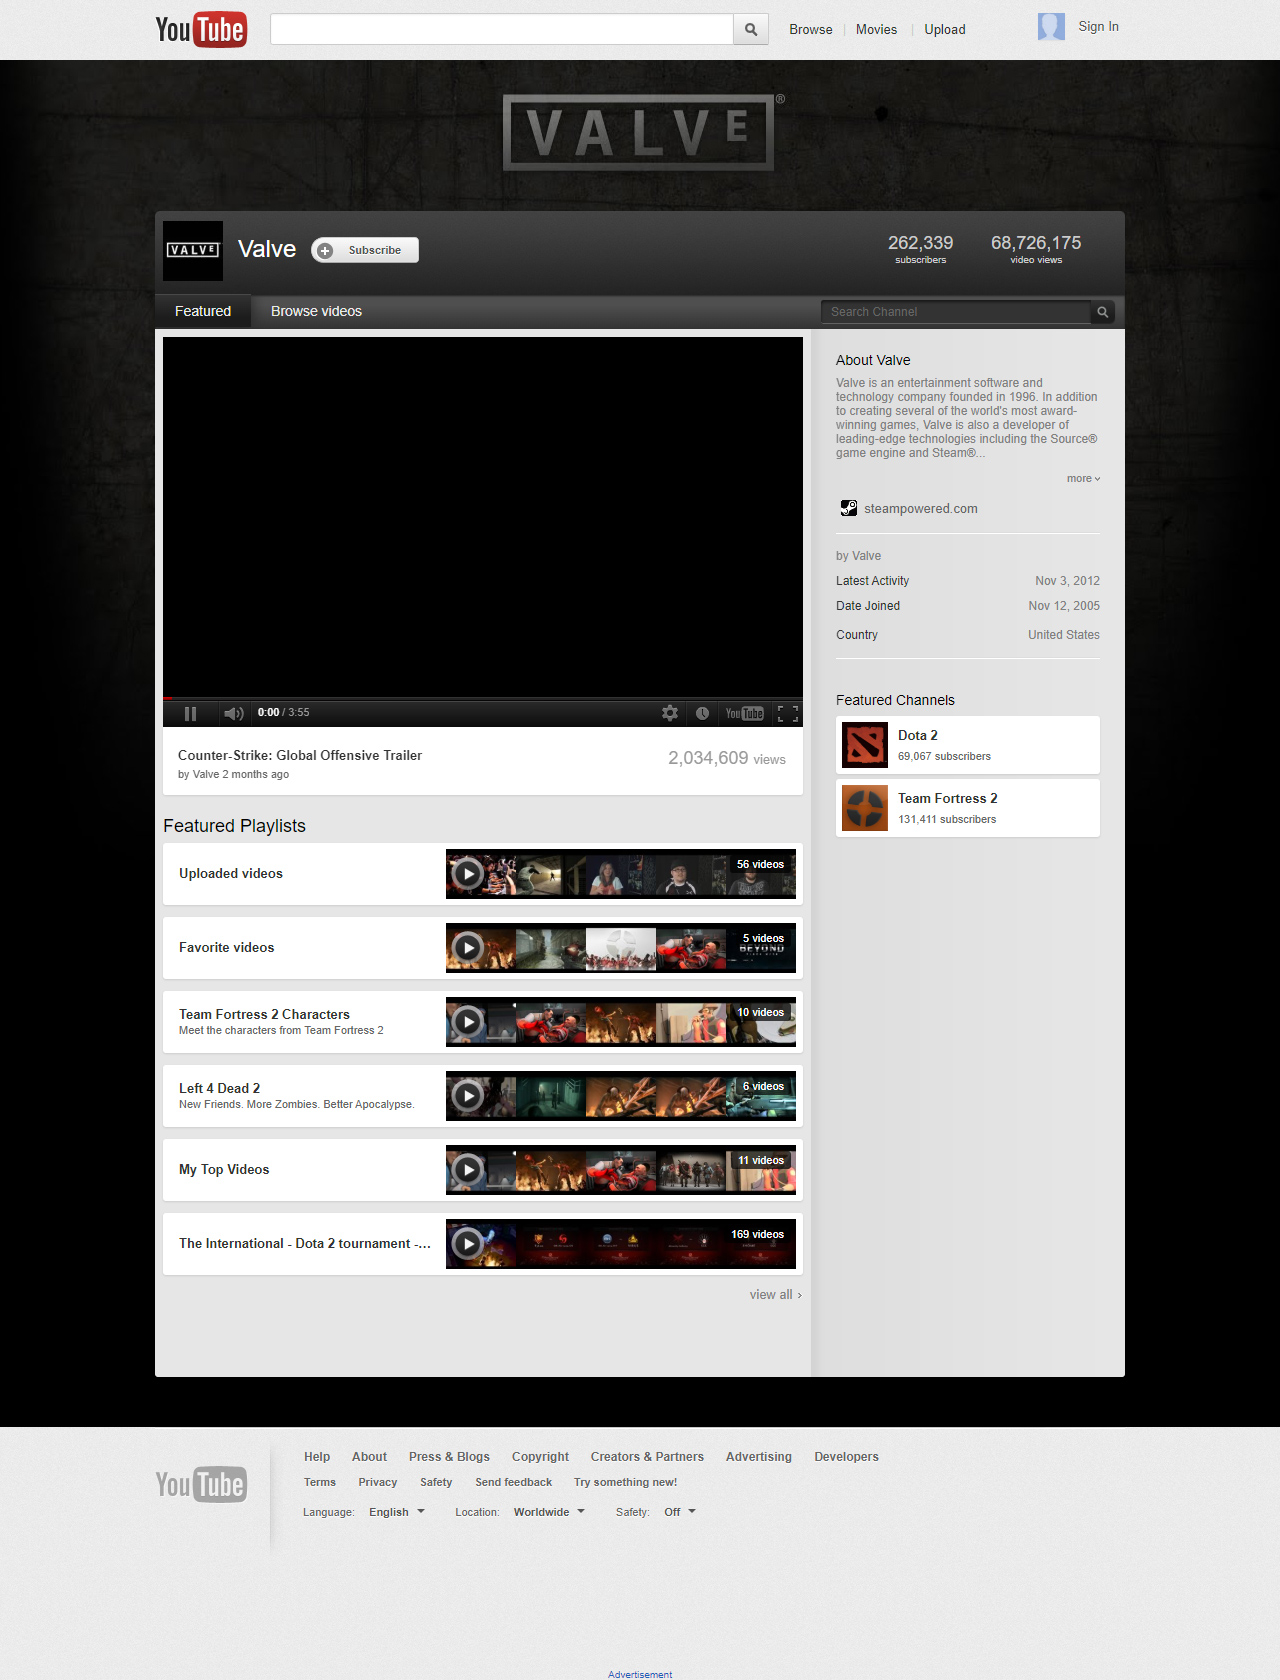Focus the main YouTube search field

coord(501,30)
